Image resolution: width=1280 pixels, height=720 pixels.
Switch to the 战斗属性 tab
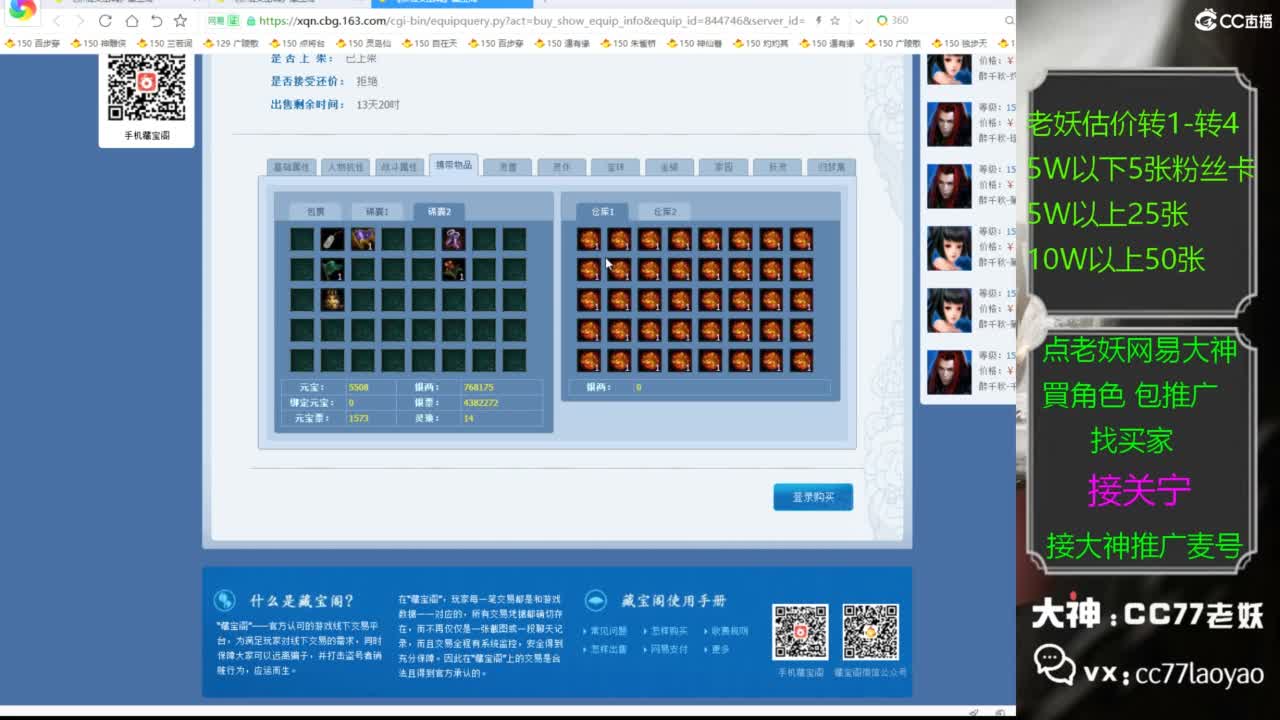[399, 167]
